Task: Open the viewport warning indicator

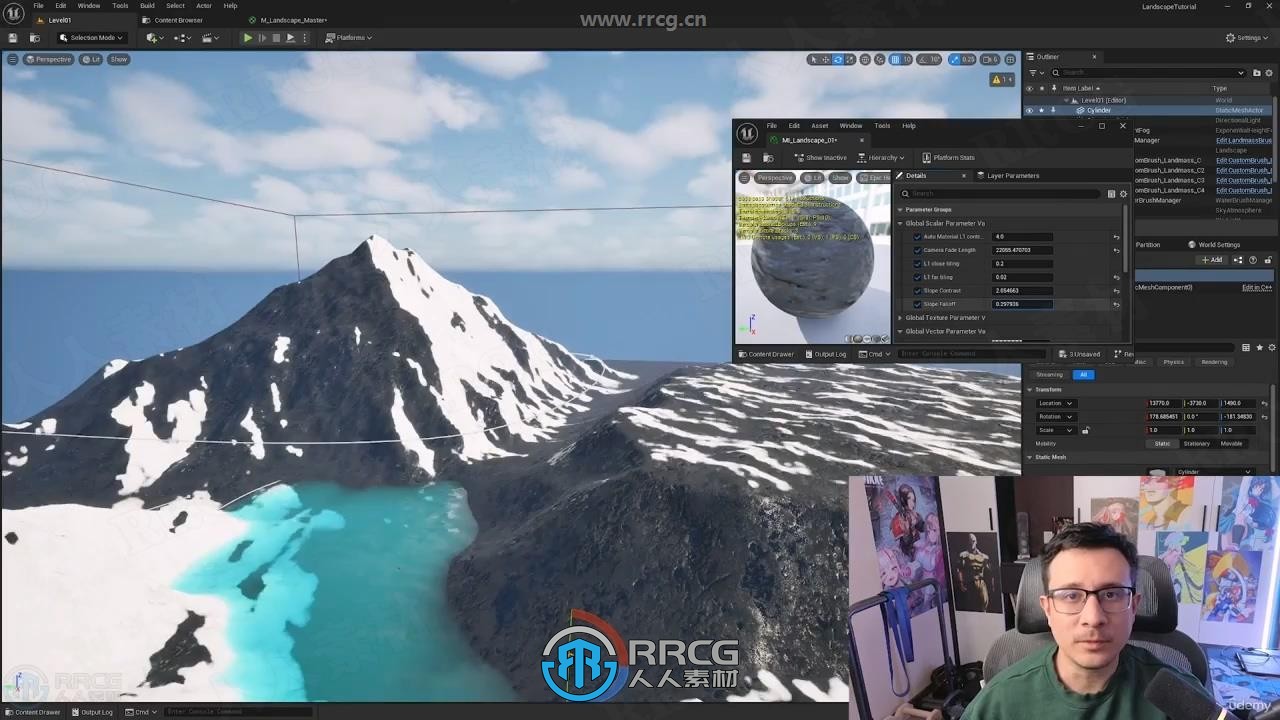Action: coord(1001,79)
